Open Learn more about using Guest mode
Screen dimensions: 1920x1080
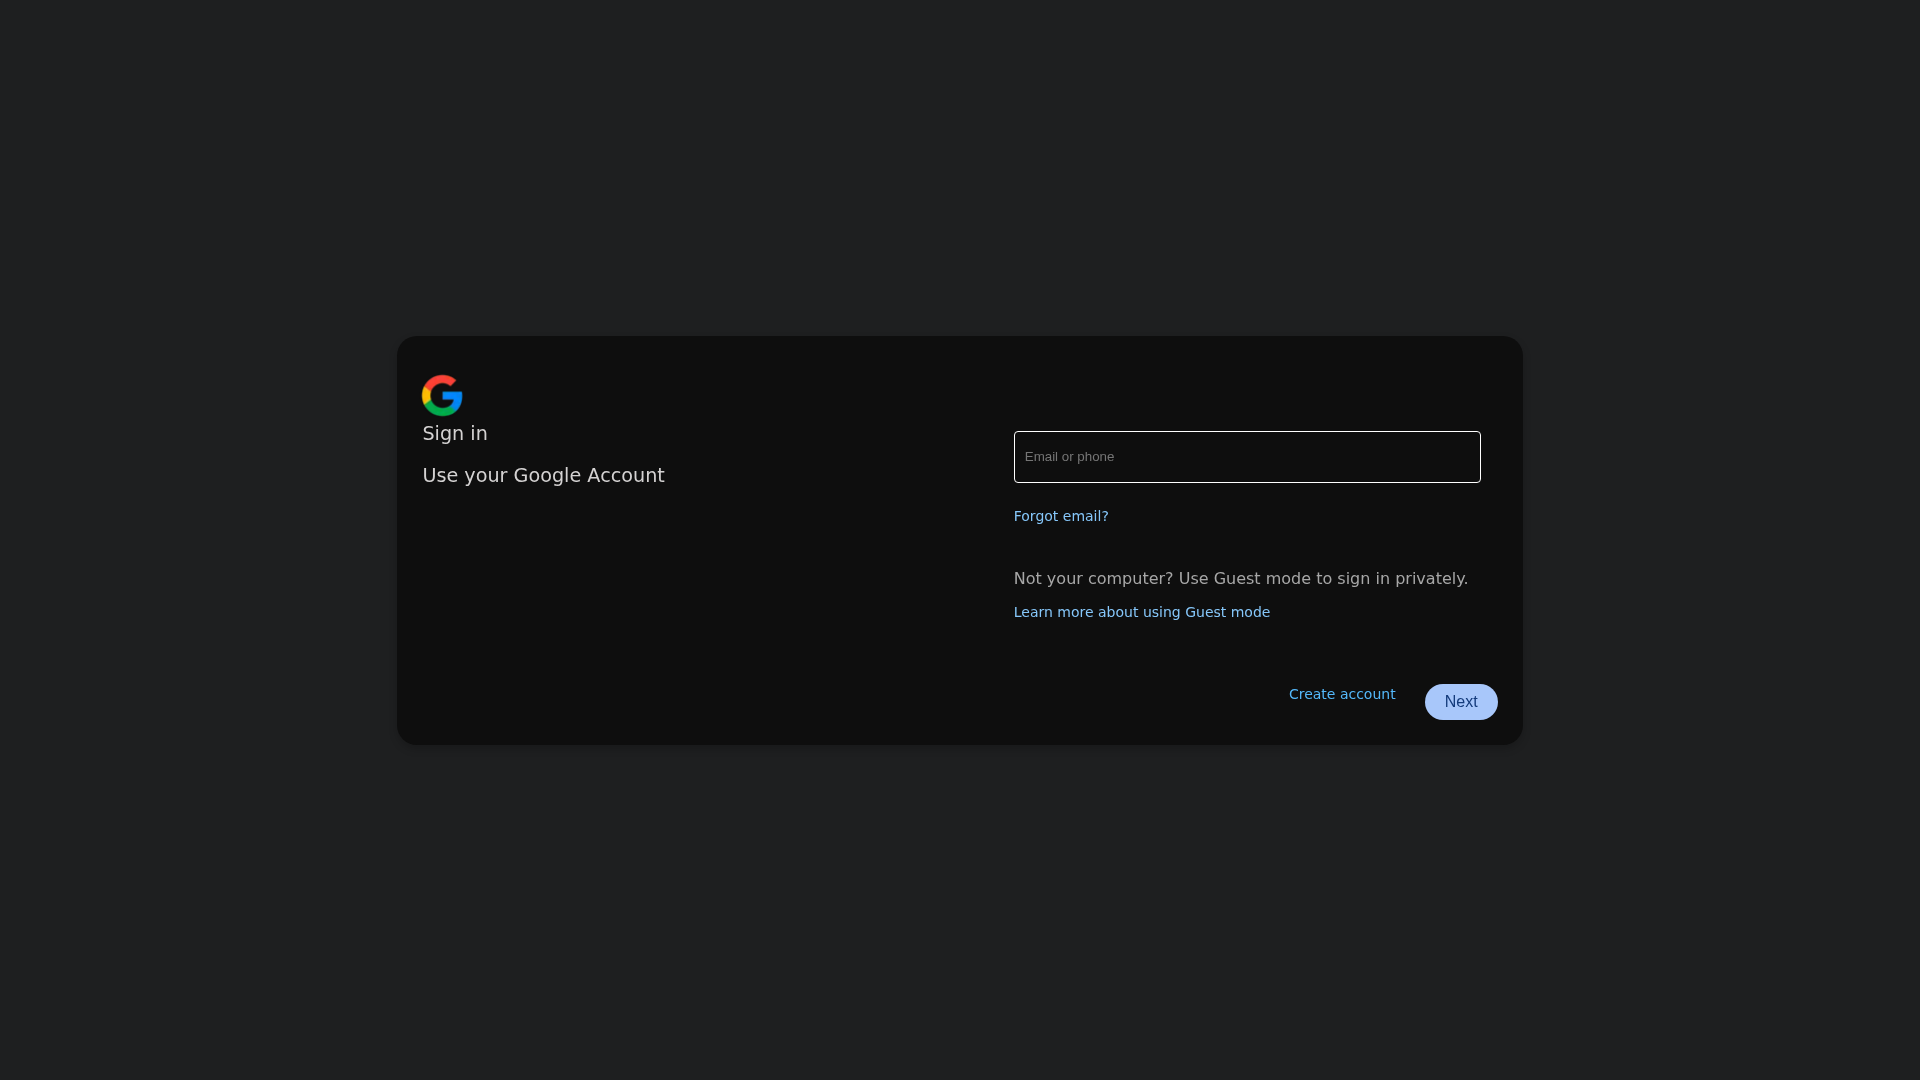(x=1142, y=612)
